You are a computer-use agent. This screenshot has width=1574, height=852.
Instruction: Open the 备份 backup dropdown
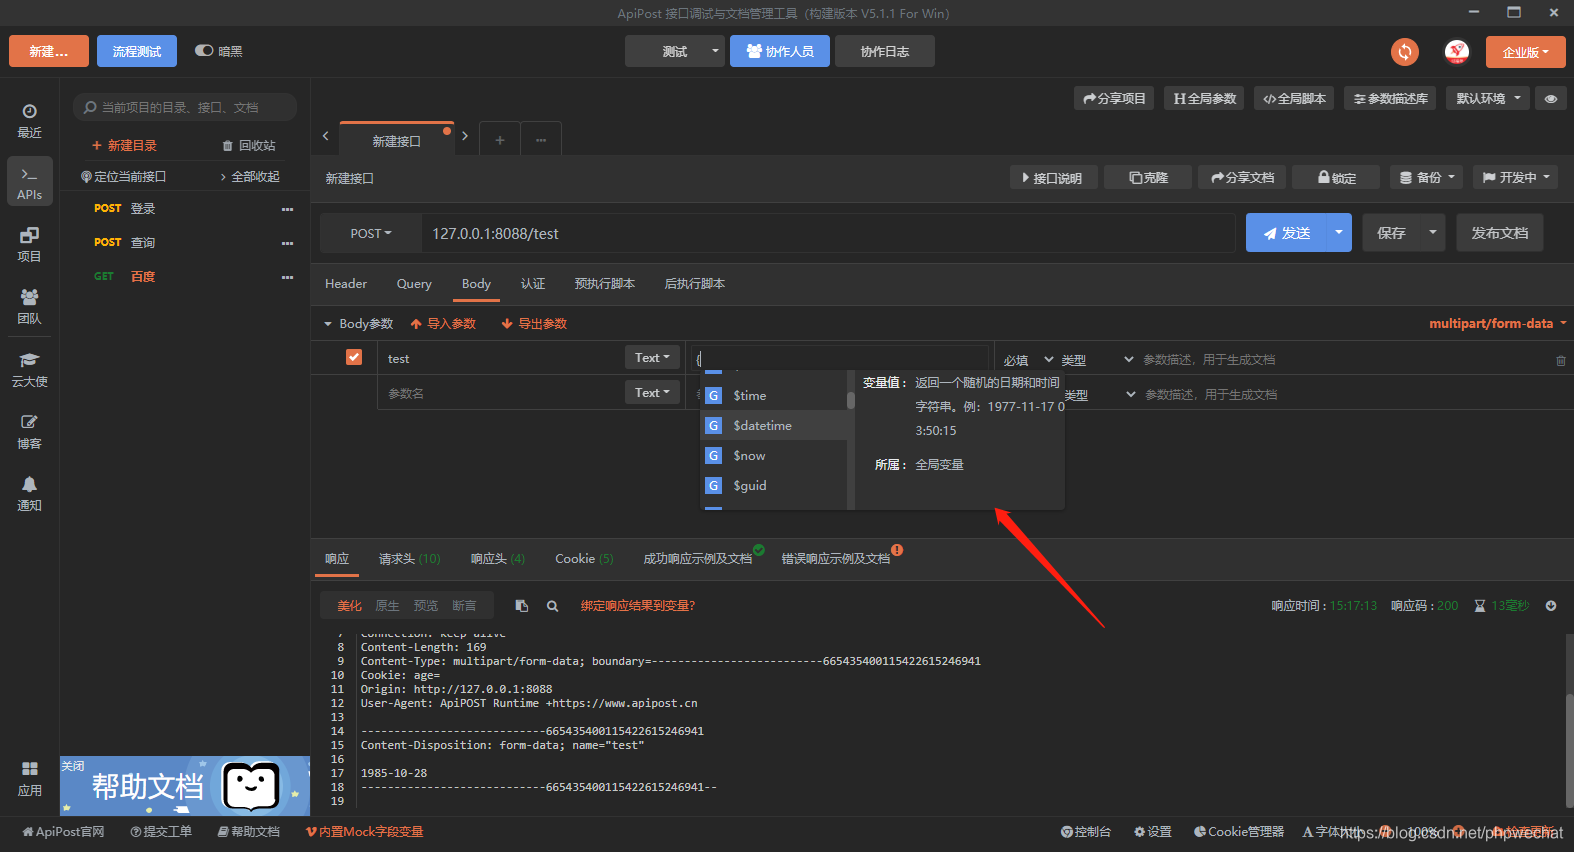click(x=1426, y=177)
